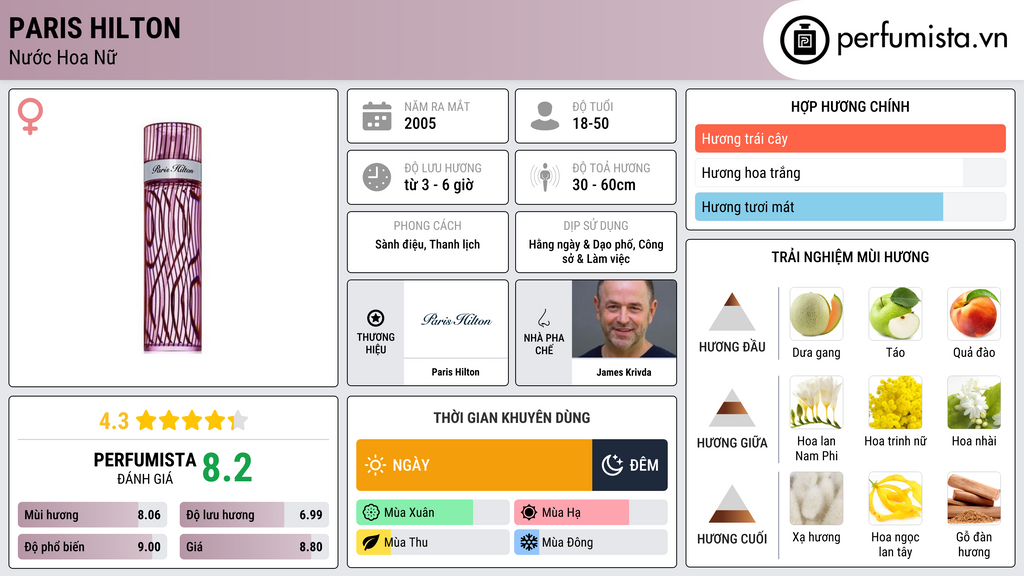Image resolution: width=1024 pixels, height=576 pixels.
Task: Click the sun icon for Mùa Hạ
Action: 529,513
